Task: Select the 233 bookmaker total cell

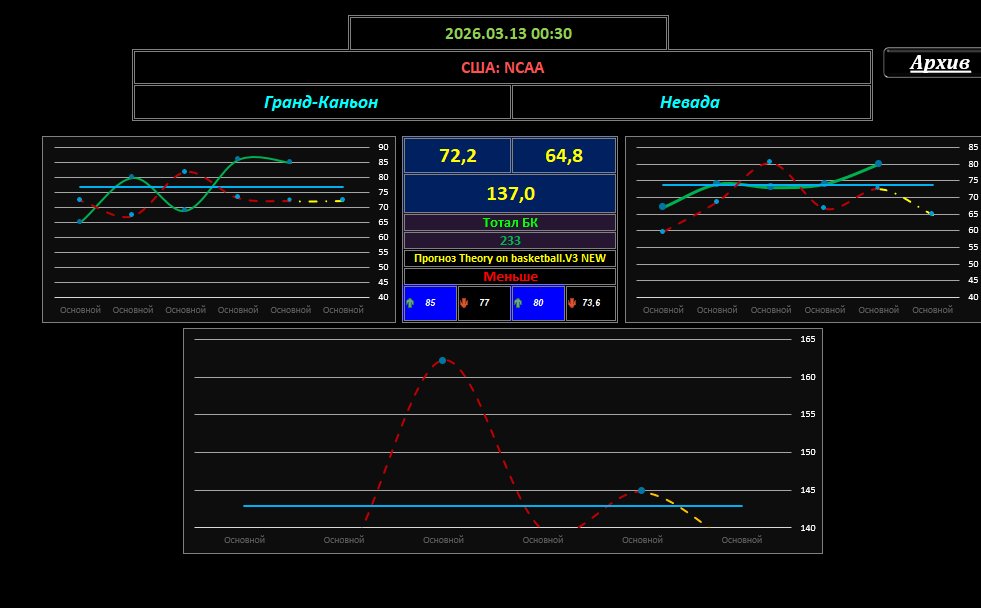Action: tap(510, 240)
